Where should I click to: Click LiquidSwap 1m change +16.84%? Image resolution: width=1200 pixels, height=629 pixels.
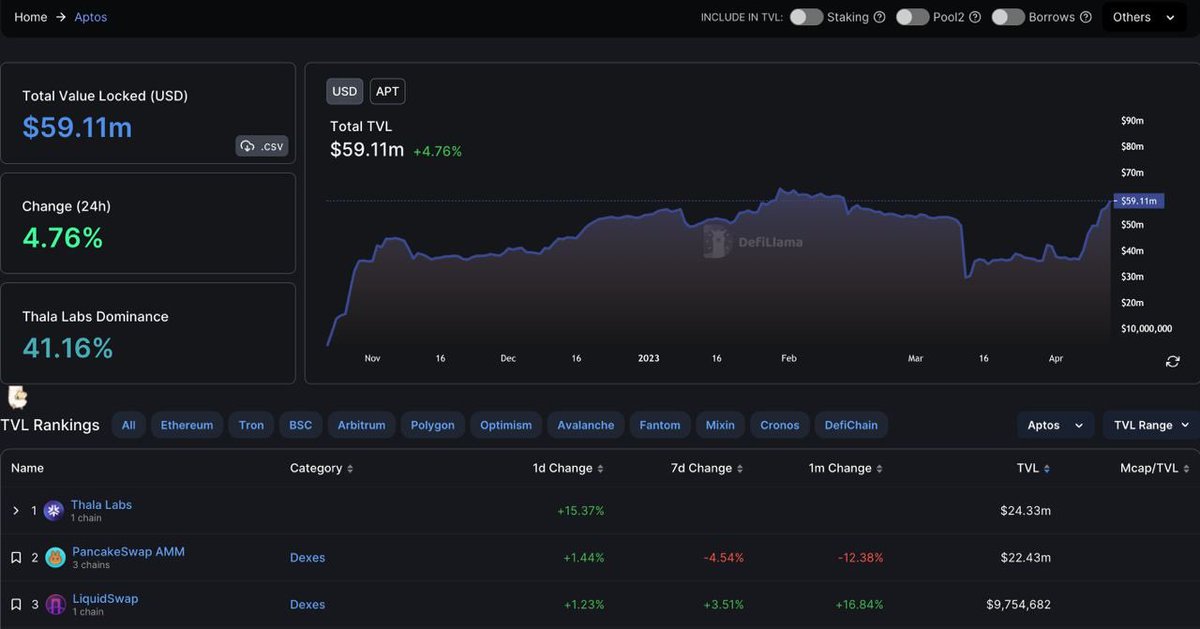[x=859, y=604]
